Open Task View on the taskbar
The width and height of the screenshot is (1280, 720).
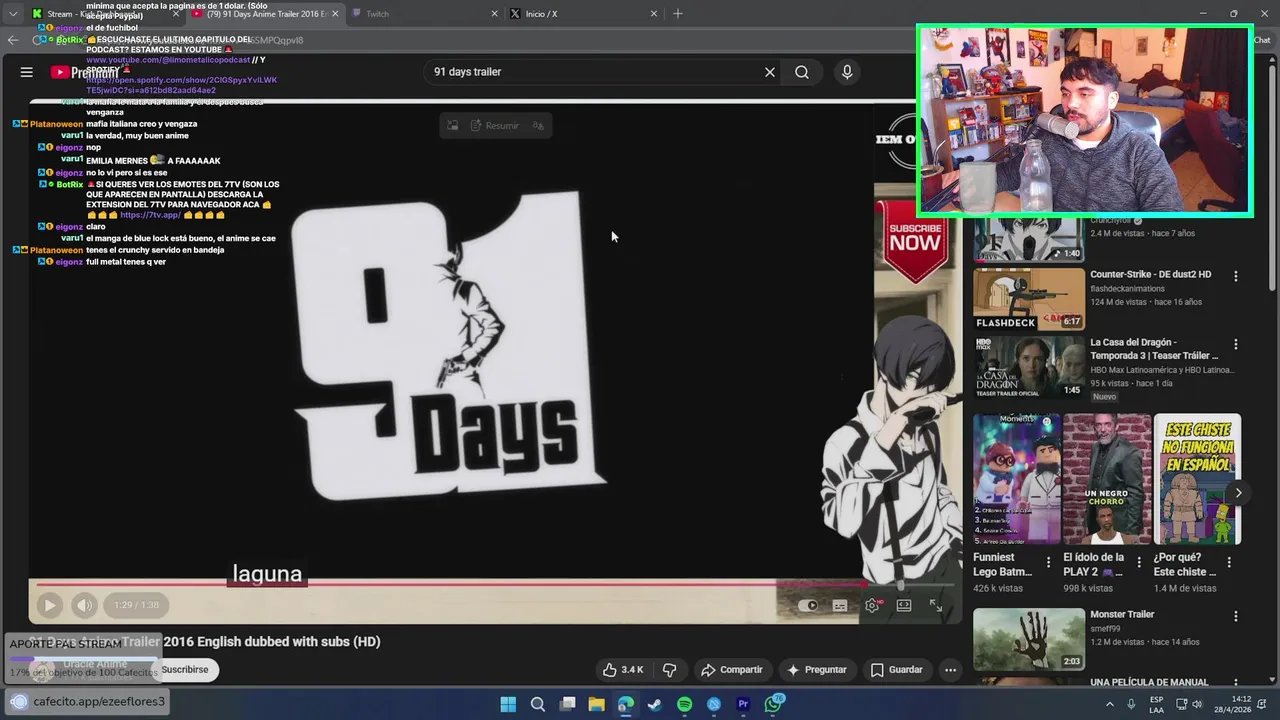coord(567,704)
